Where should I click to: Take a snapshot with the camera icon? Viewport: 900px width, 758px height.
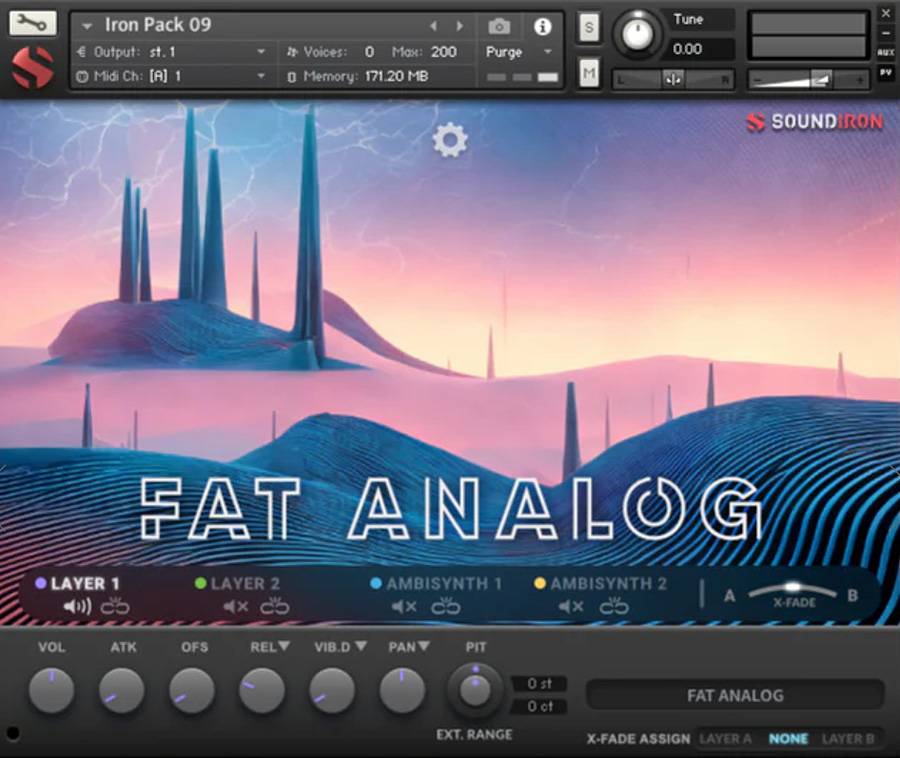[x=499, y=26]
